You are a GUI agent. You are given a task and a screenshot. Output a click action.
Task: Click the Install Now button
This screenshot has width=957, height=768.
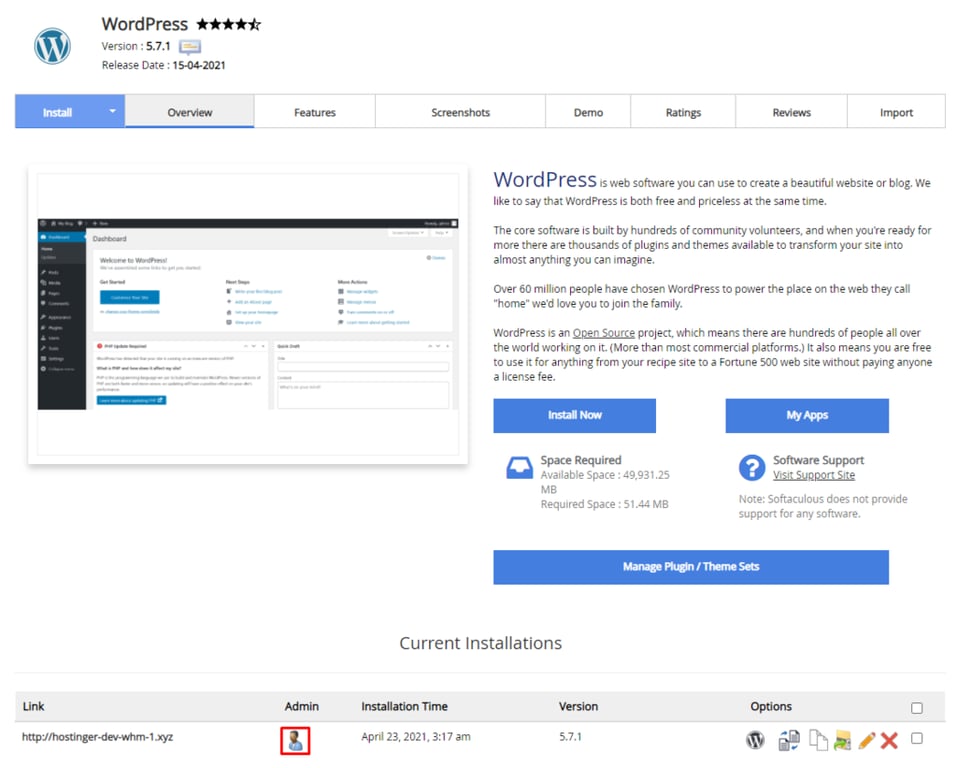(x=574, y=415)
